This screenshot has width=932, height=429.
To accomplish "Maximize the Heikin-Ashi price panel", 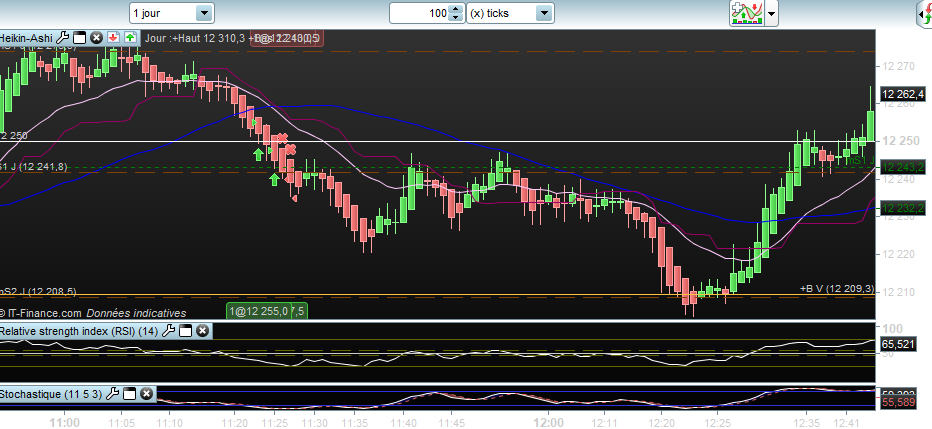I will click(80, 38).
